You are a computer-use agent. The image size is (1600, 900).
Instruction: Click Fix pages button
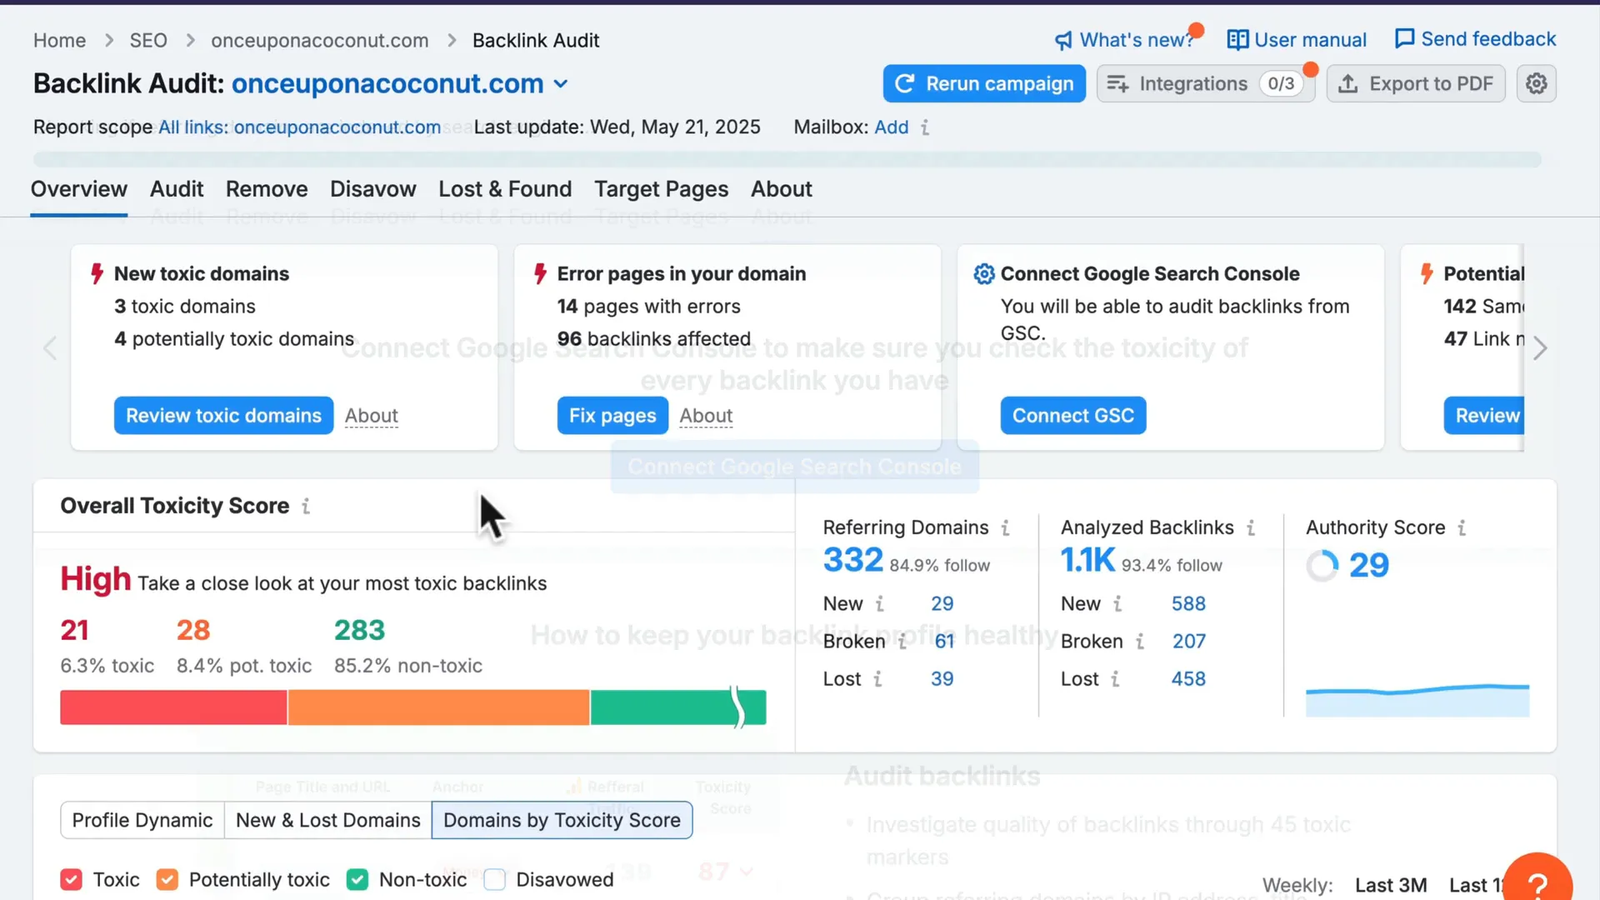613,416
